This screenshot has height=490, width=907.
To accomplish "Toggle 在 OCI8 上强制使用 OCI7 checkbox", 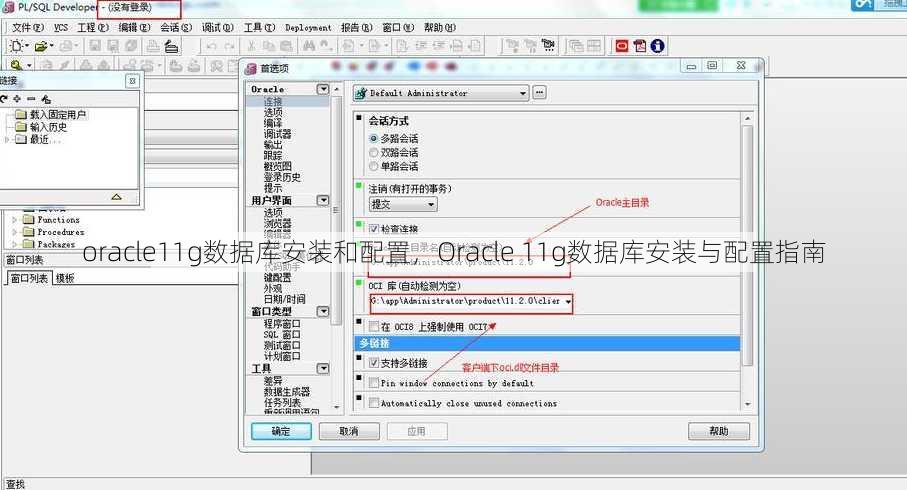I will click(x=374, y=327).
